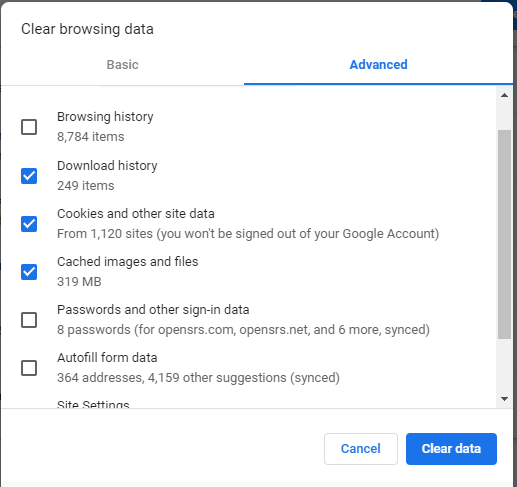Tick Passwords and other sign-in data
Viewport: 517px width, 487px height.
[29, 320]
